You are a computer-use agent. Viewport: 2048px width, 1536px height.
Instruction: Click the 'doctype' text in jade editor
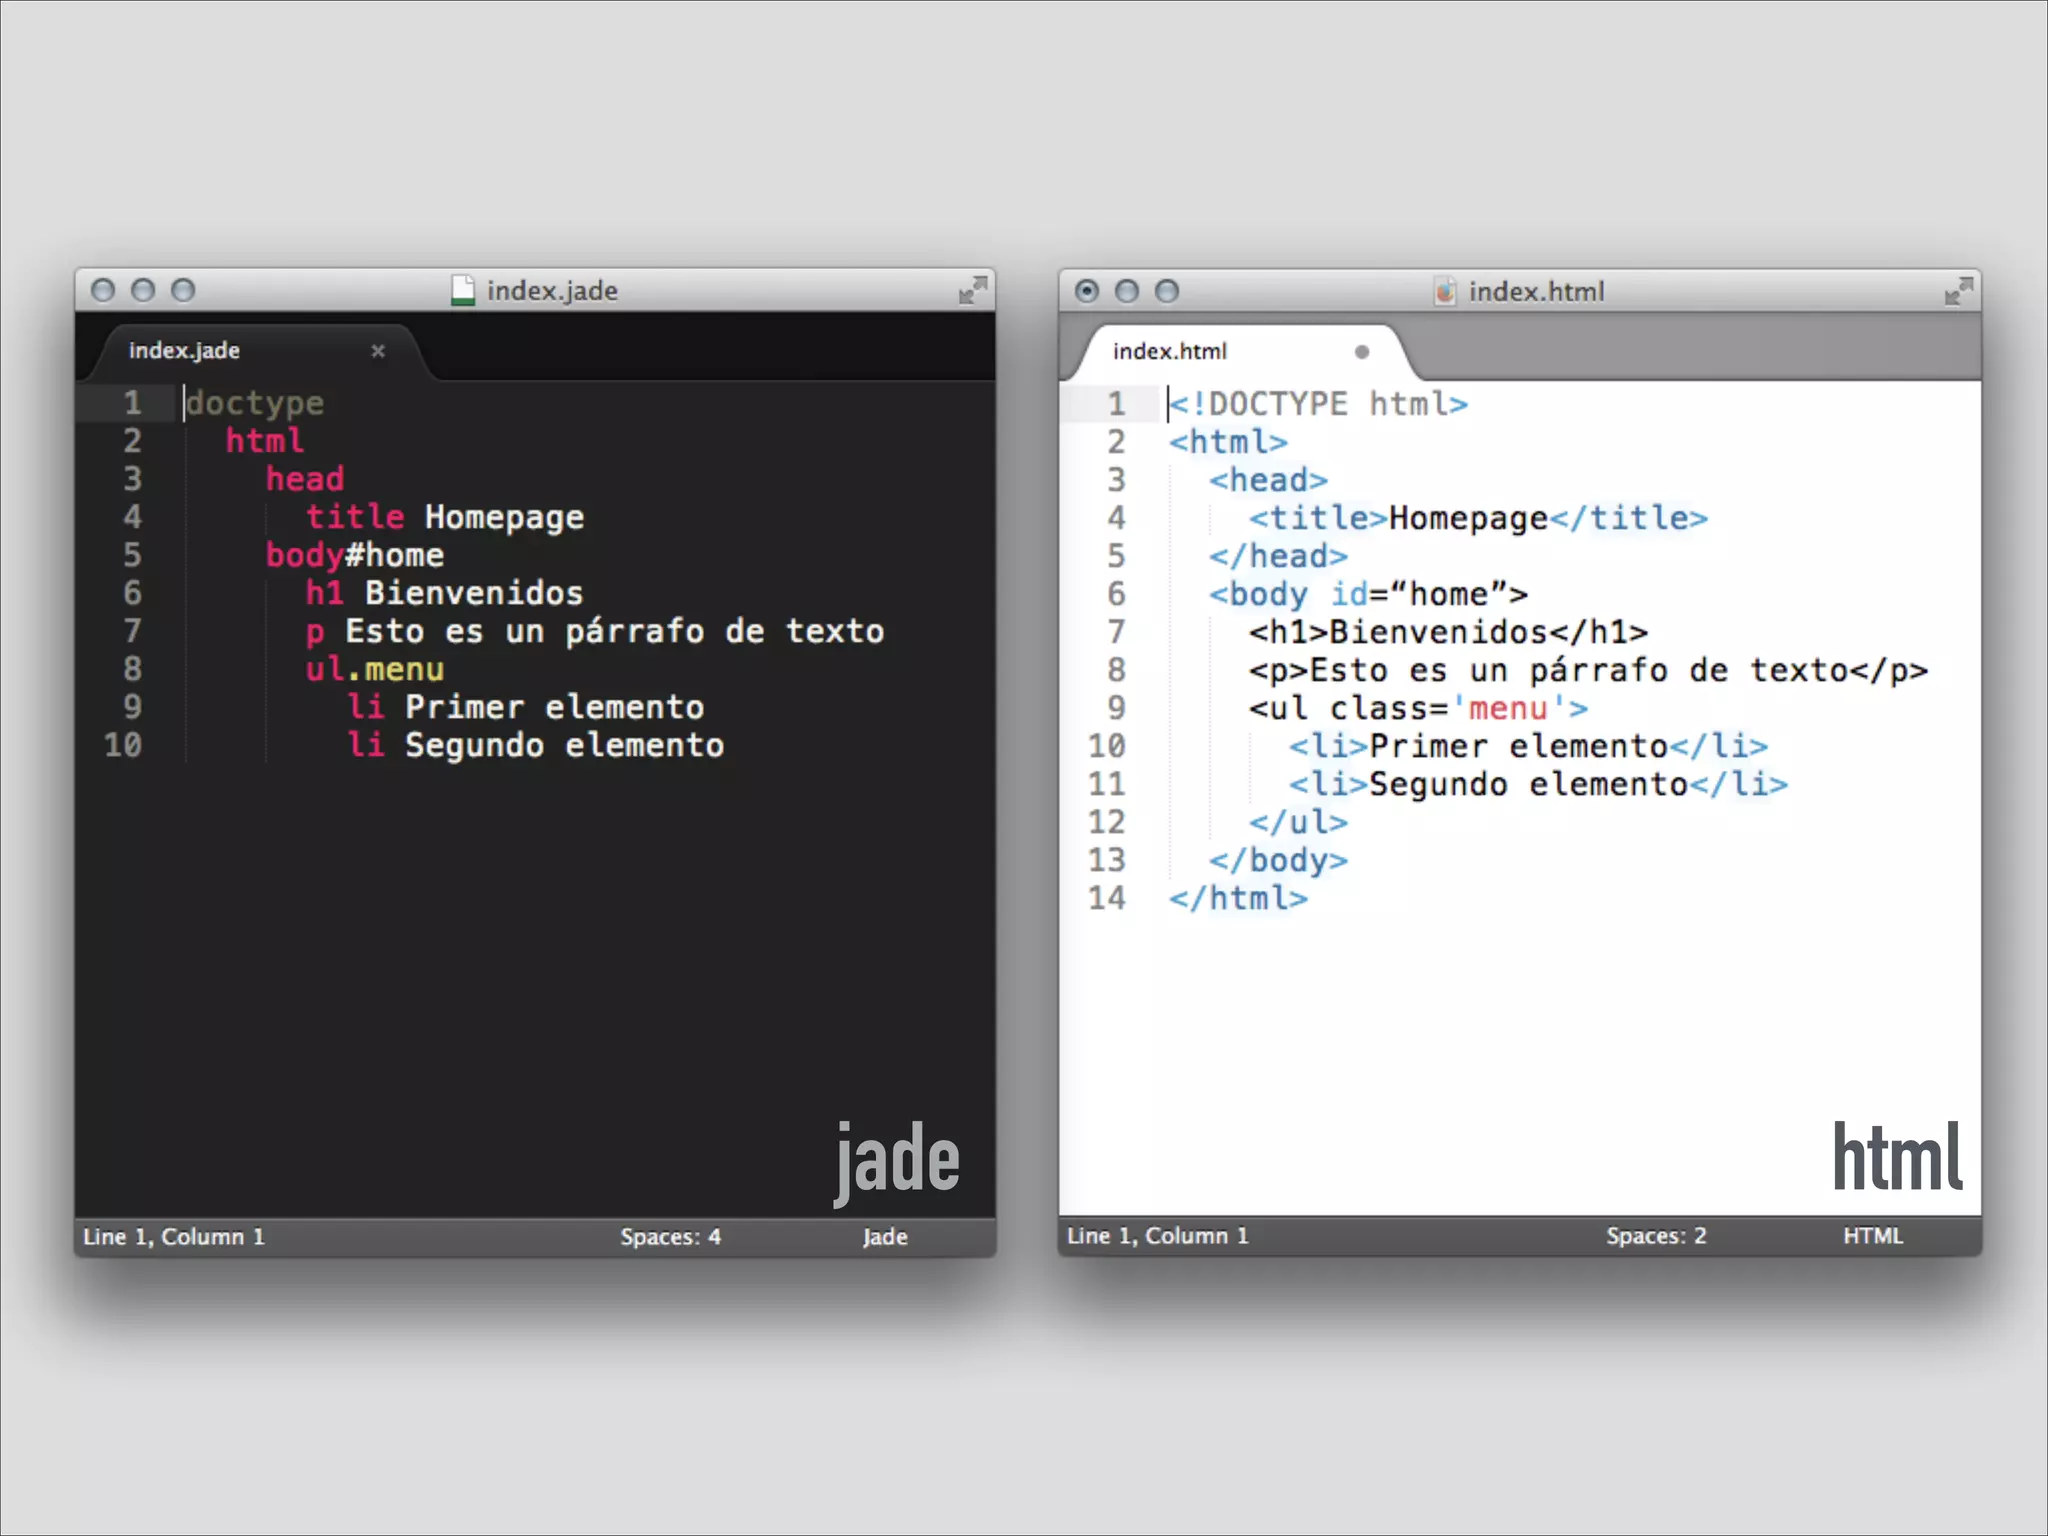pyautogui.click(x=255, y=403)
